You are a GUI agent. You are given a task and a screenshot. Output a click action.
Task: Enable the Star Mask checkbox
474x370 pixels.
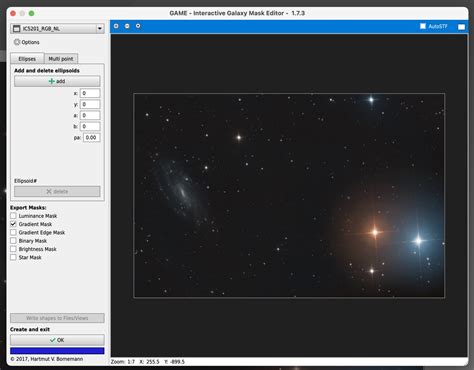pyautogui.click(x=13, y=257)
